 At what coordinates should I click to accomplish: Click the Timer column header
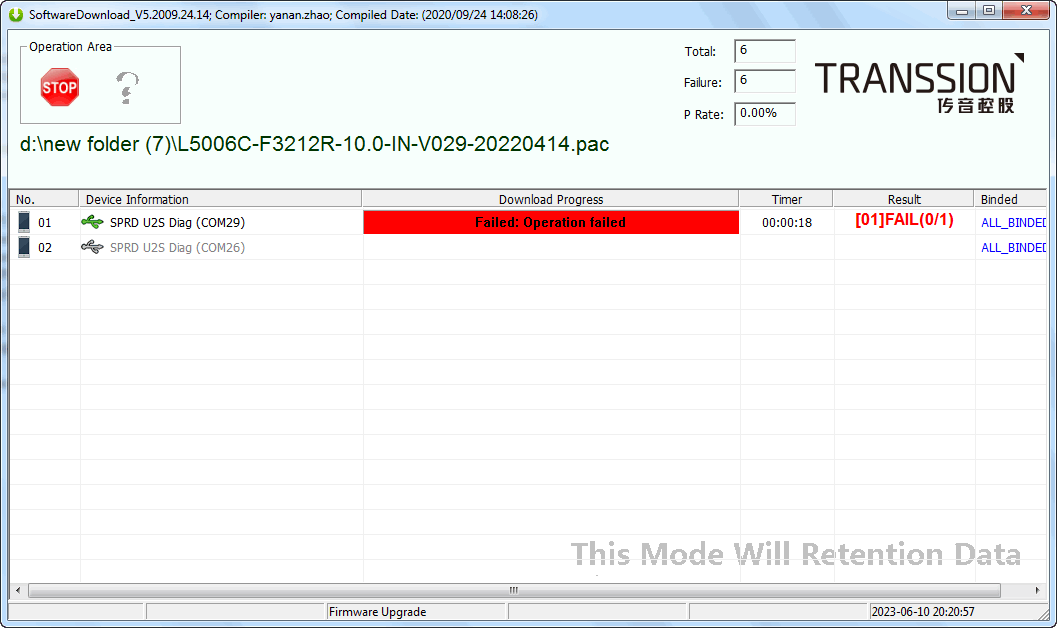[787, 199]
